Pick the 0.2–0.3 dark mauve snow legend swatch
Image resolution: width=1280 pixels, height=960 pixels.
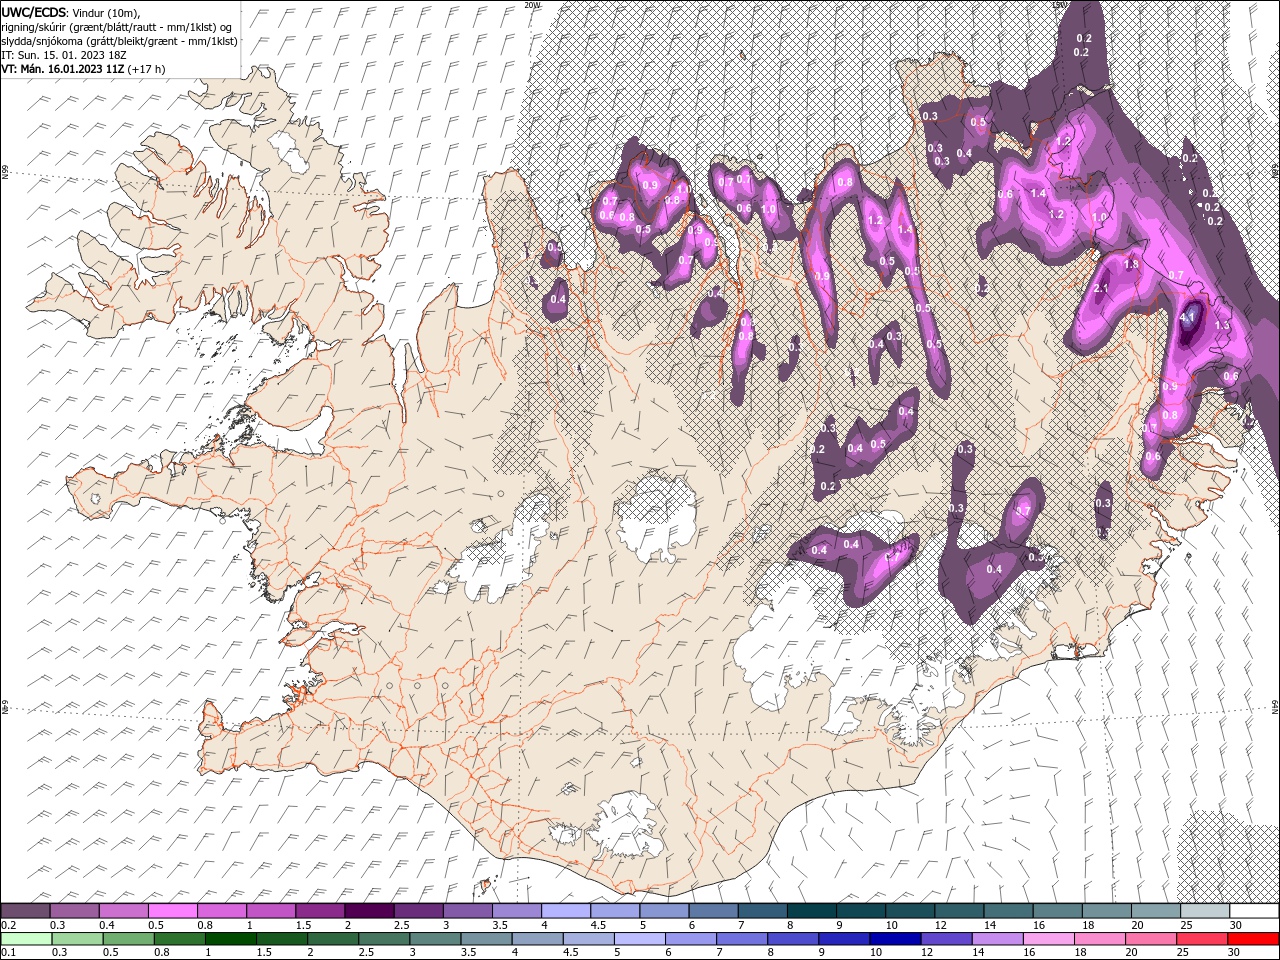pyautogui.click(x=25, y=911)
